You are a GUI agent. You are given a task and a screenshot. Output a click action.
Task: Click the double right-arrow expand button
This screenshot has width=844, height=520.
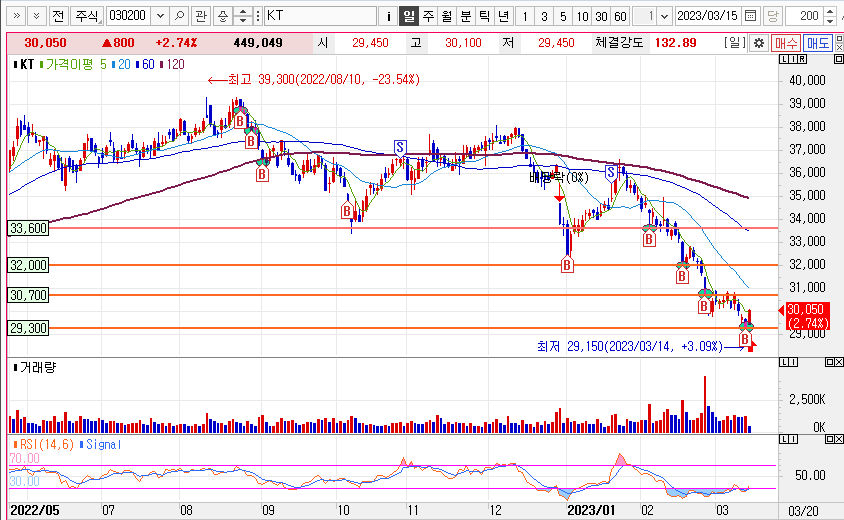16,16
